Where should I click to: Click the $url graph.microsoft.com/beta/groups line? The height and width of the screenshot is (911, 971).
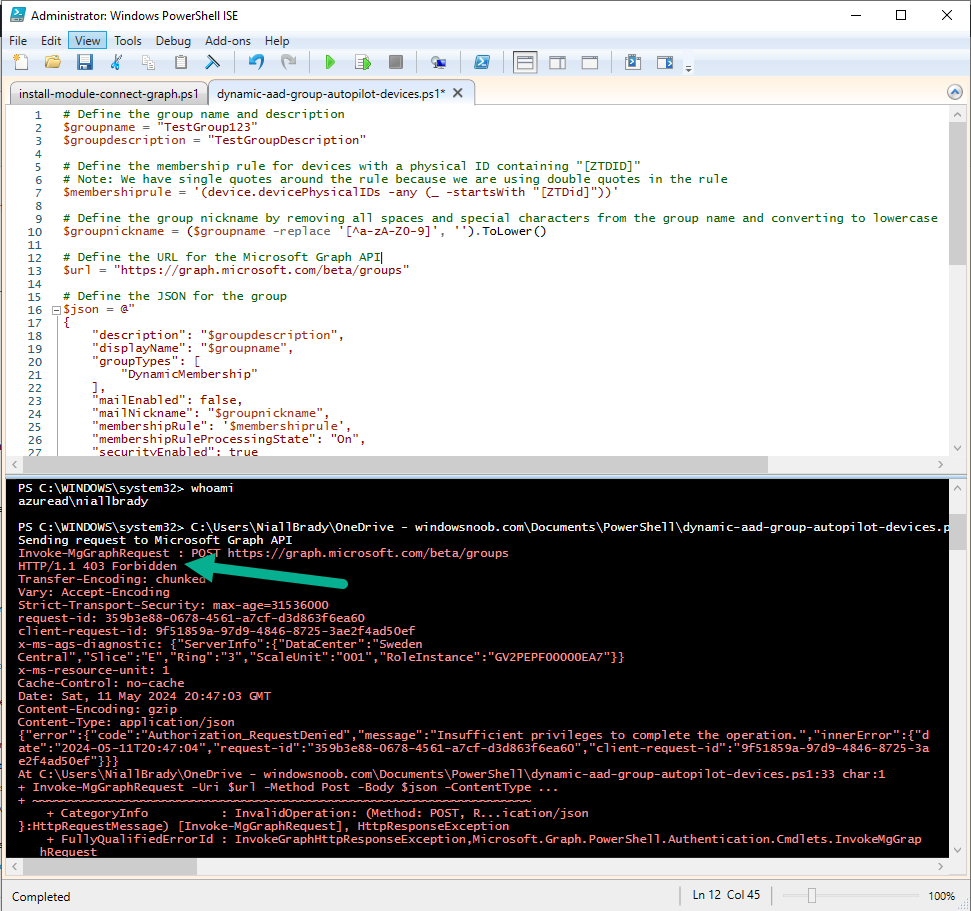click(236, 270)
